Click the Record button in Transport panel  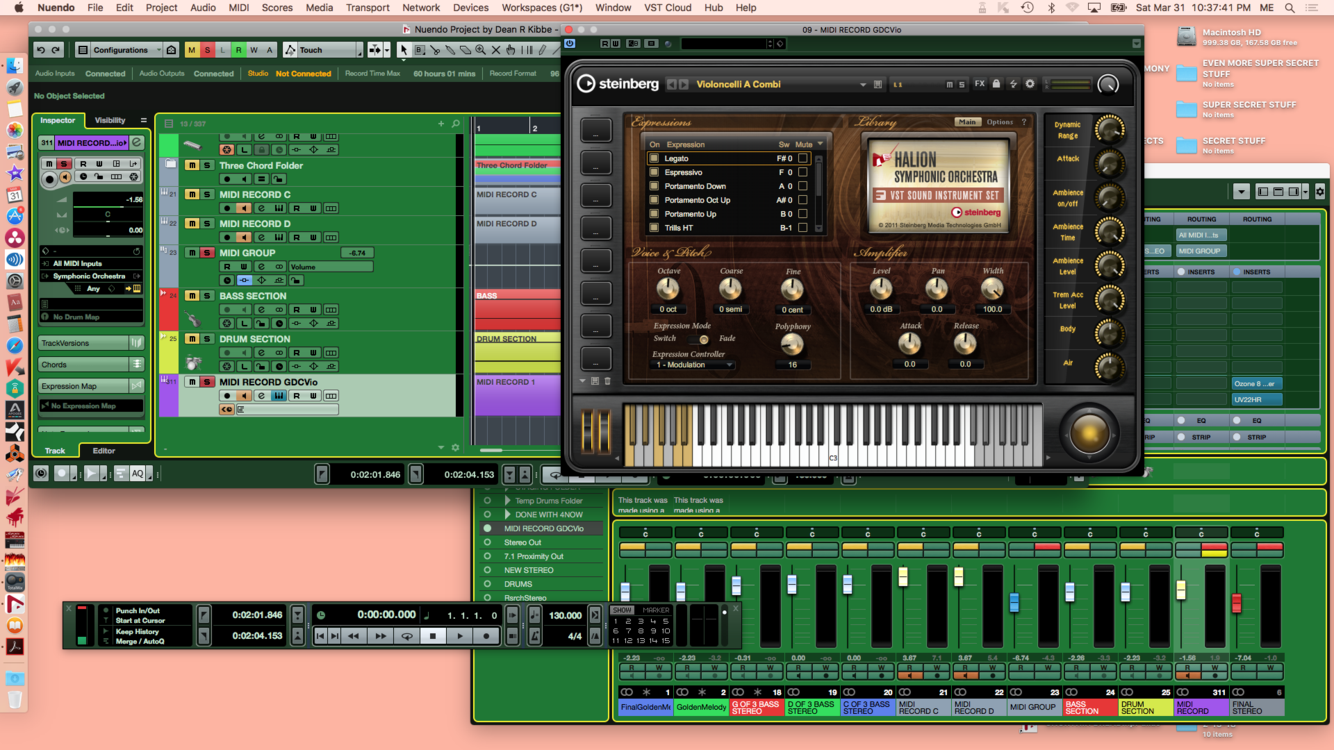pyautogui.click(x=487, y=636)
